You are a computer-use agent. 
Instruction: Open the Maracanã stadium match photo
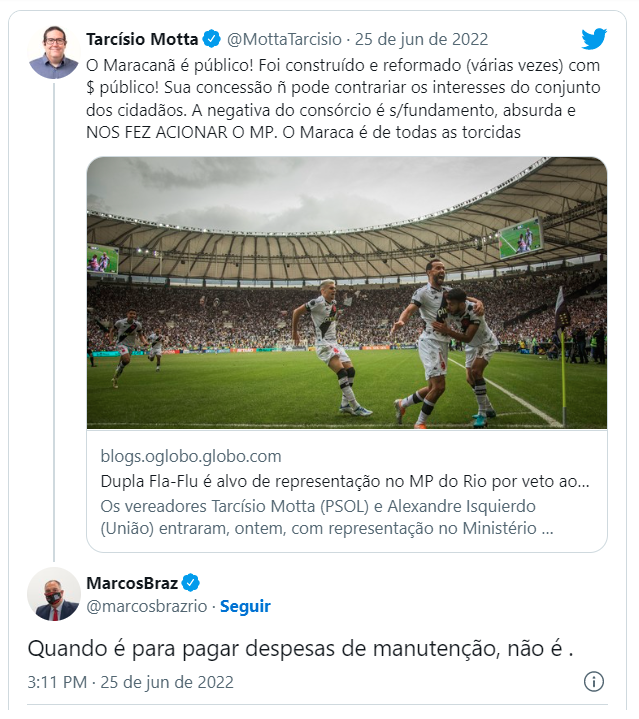346,293
